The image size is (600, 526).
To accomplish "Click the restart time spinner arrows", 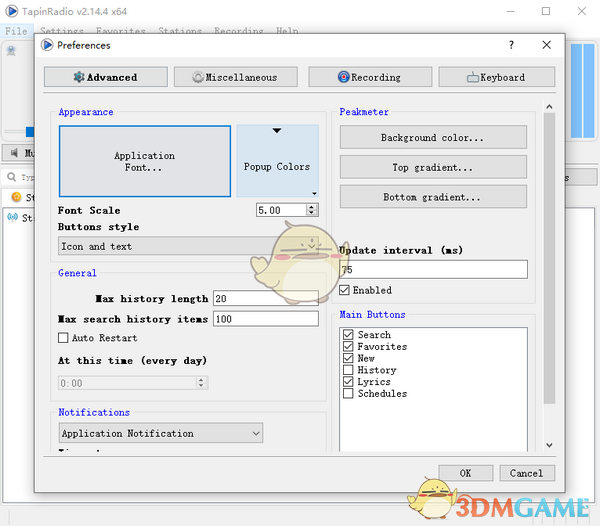I will [x=201, y=383].
